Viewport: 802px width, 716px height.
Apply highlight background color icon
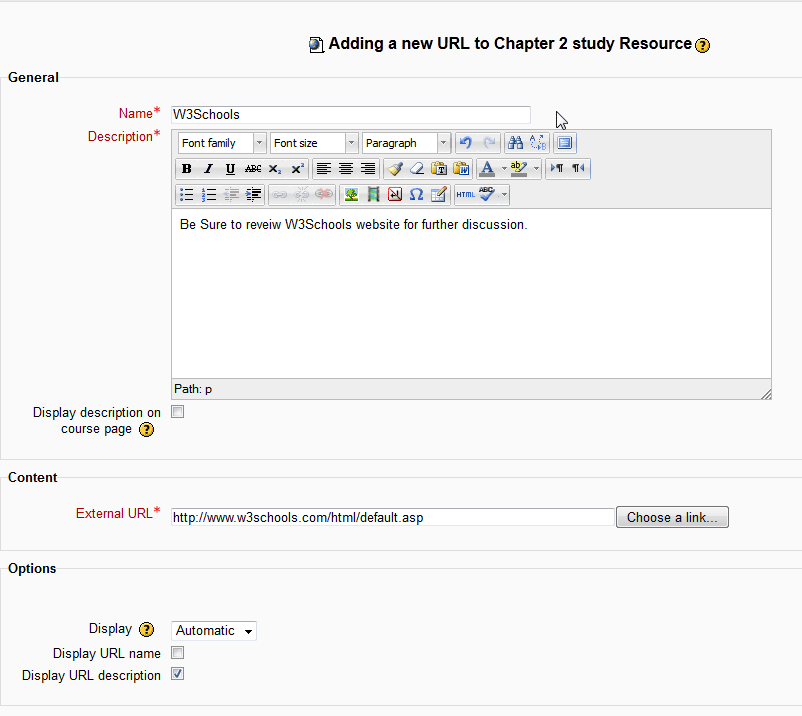click(x=519, y=169)
